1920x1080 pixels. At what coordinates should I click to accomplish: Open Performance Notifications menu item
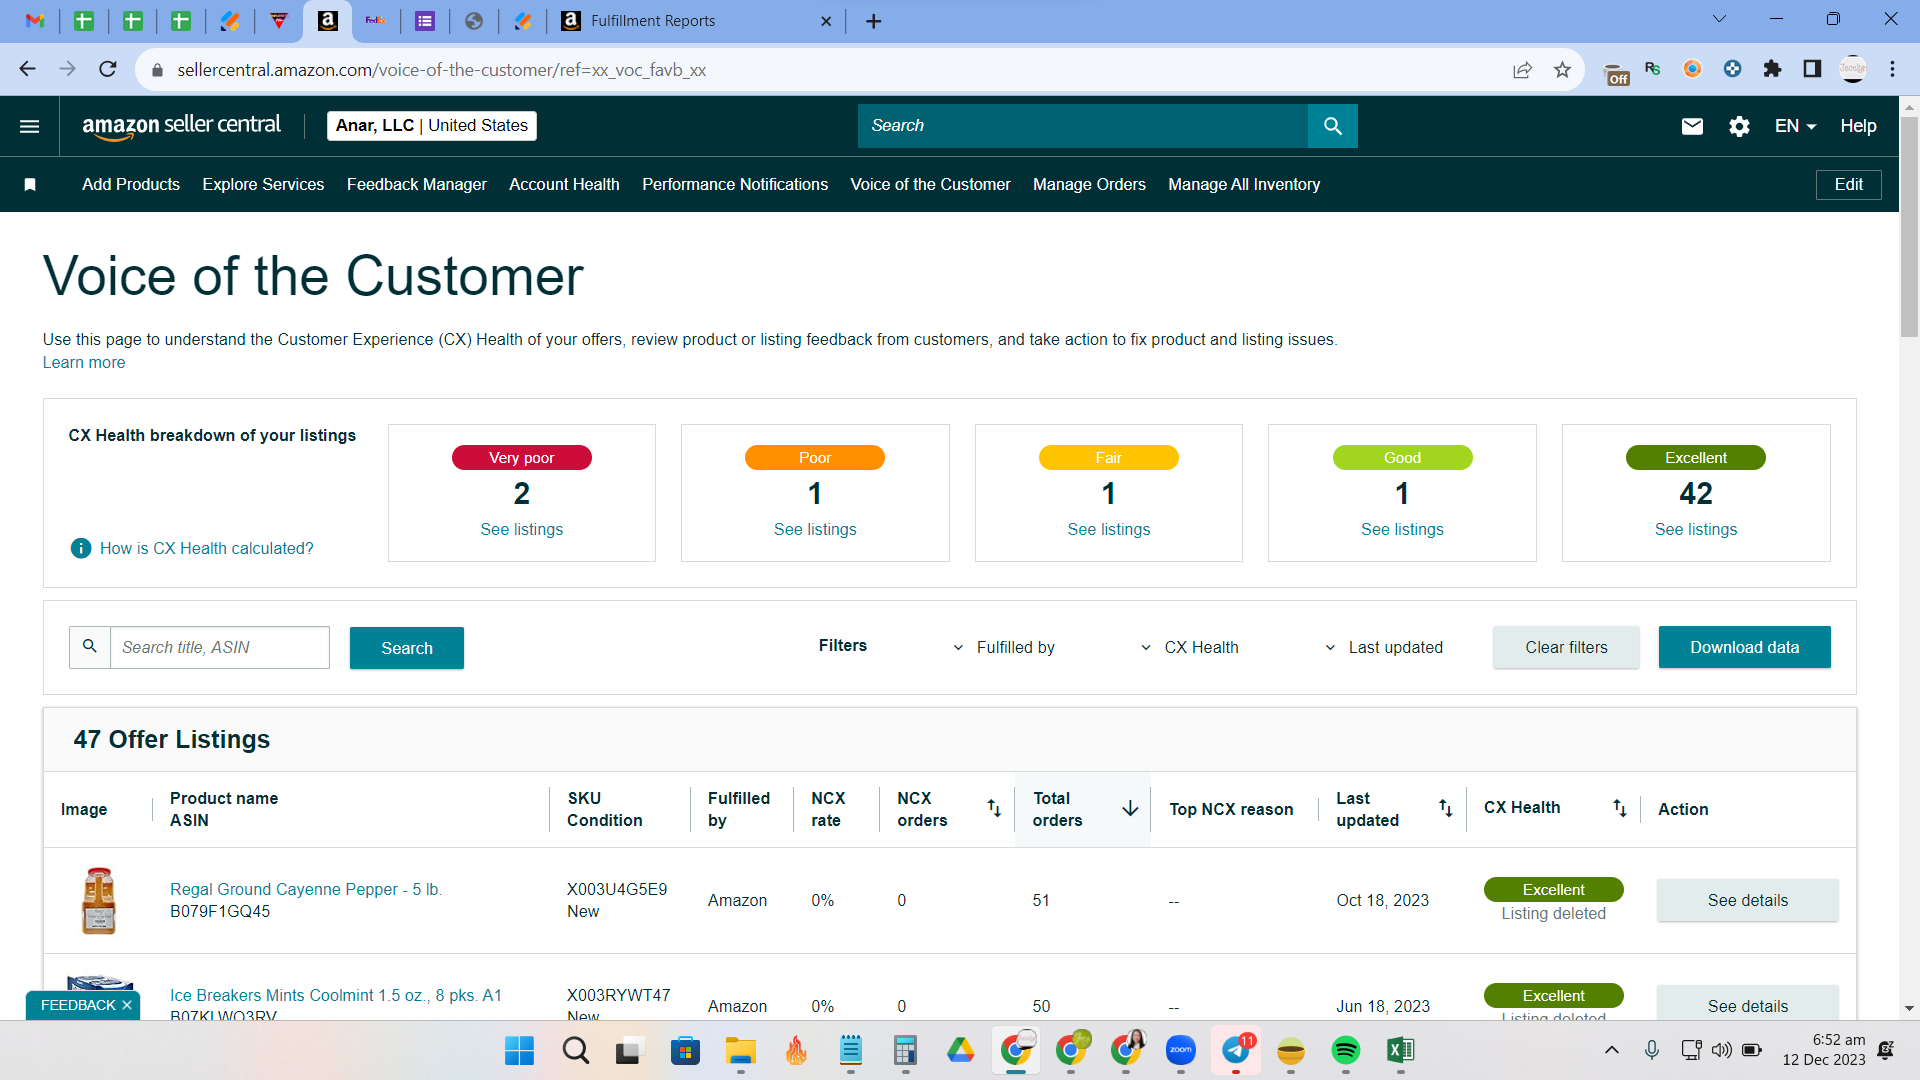click(735, 185)
